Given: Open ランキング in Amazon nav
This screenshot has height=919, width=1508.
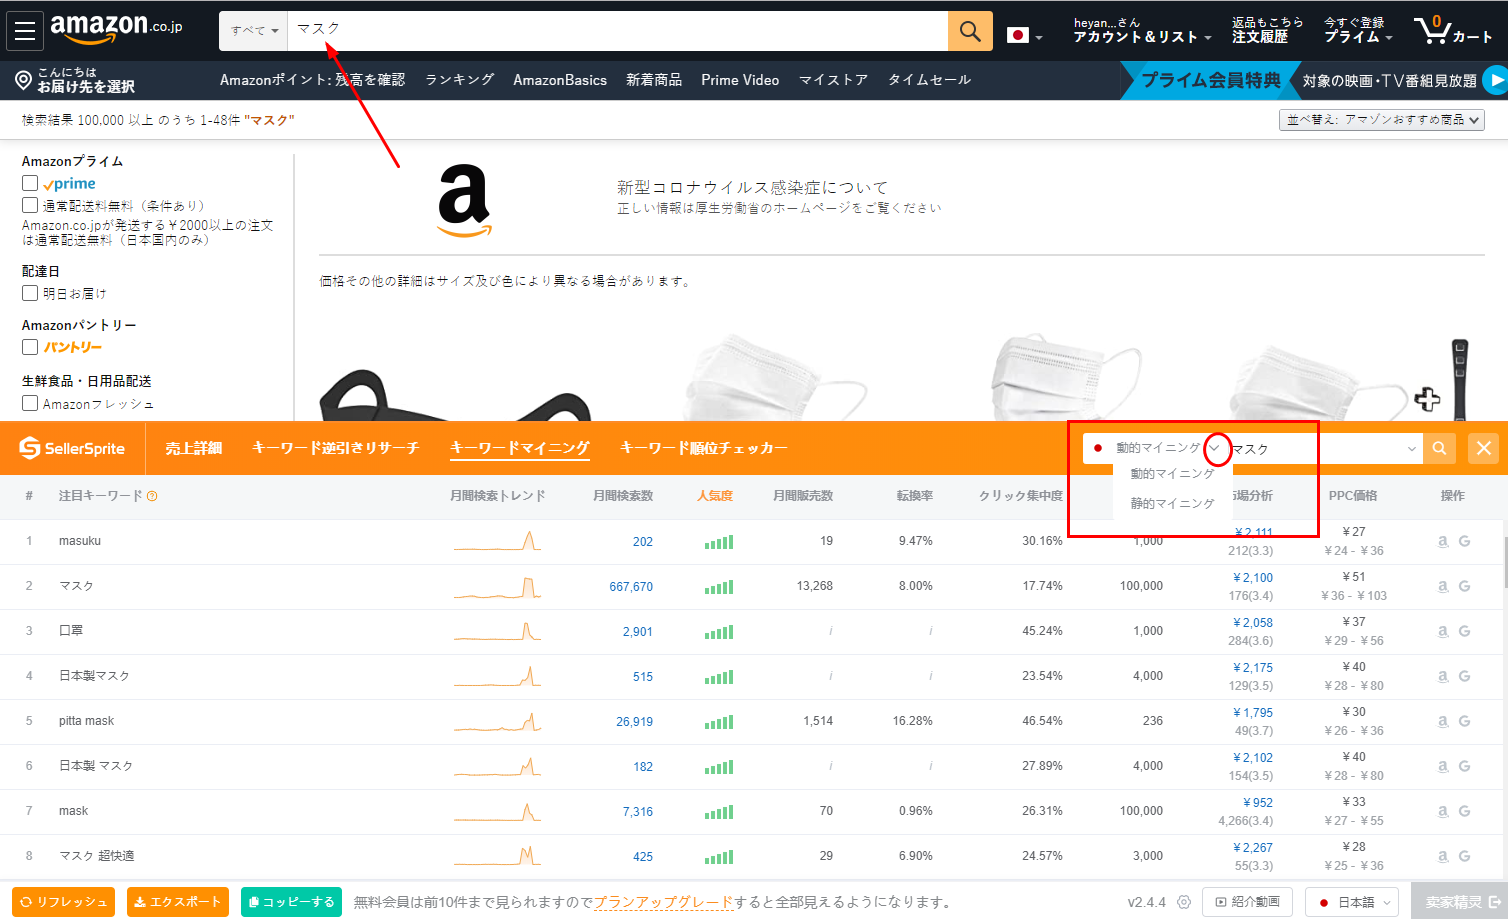Looking at the screenshot, I should click(460, 80).
